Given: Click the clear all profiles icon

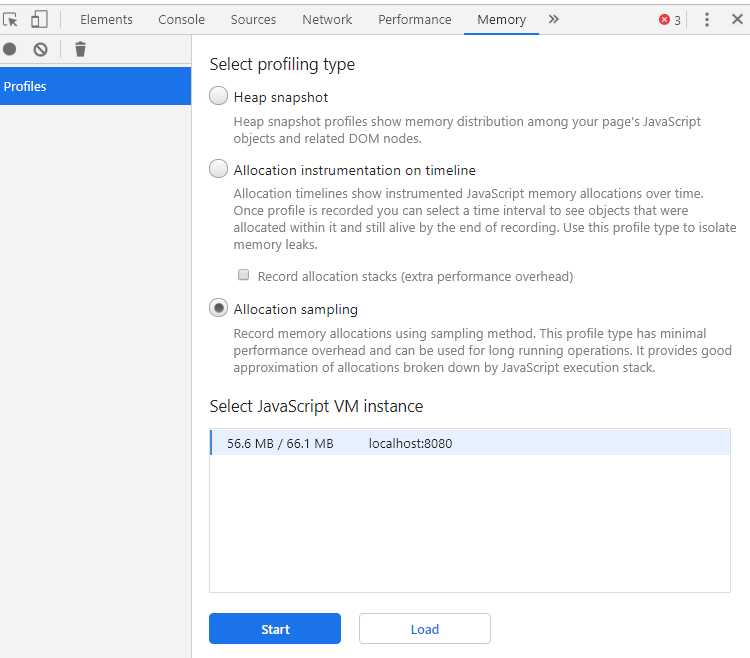Looking at the screenshot, I should click(x=41, y=49).
